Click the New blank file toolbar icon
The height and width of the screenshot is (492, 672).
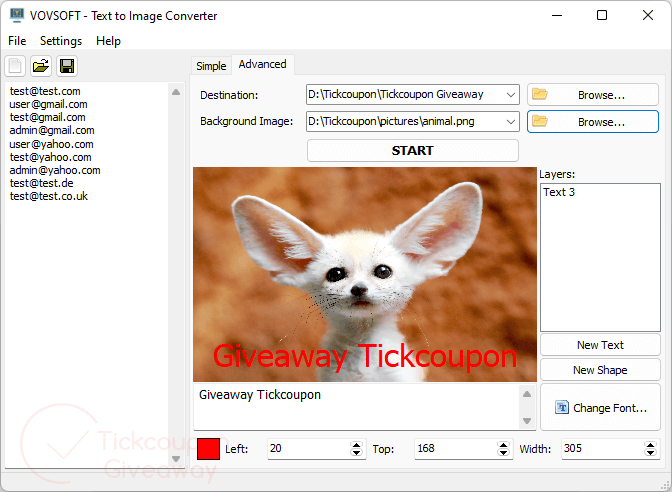15,66
